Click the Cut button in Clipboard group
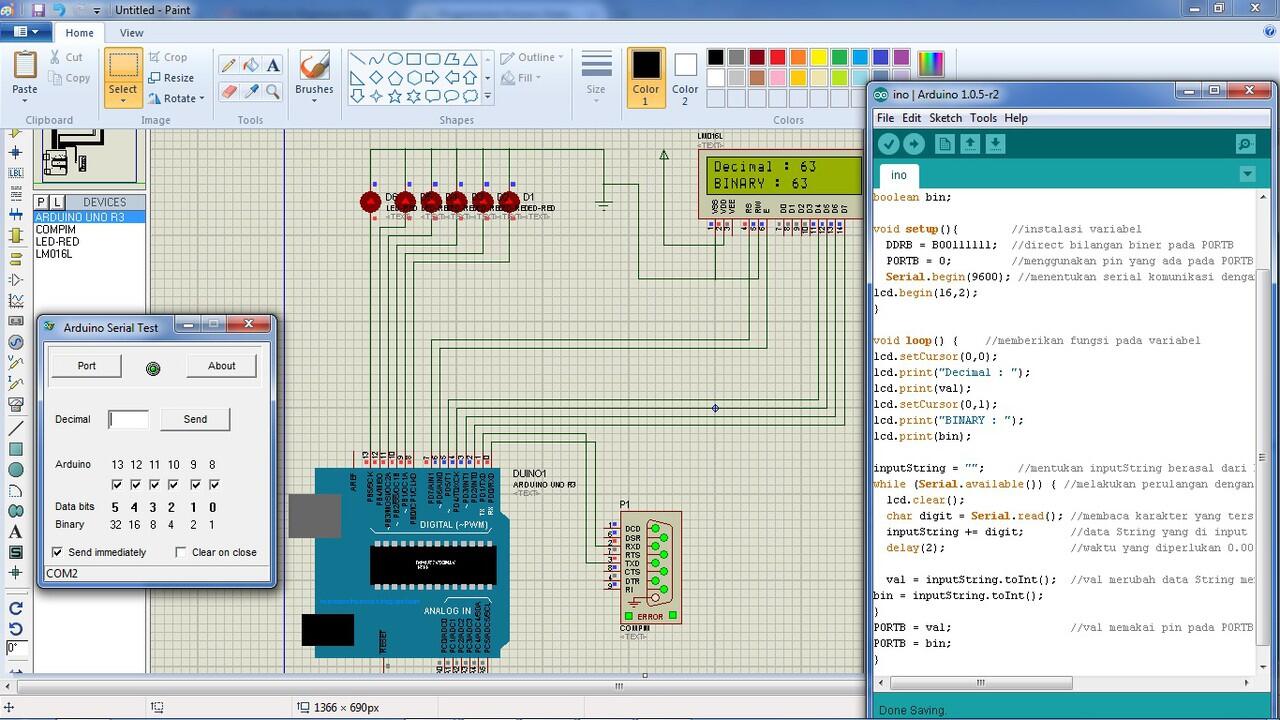Screen dimensions: 1280x720 point(64,57)
